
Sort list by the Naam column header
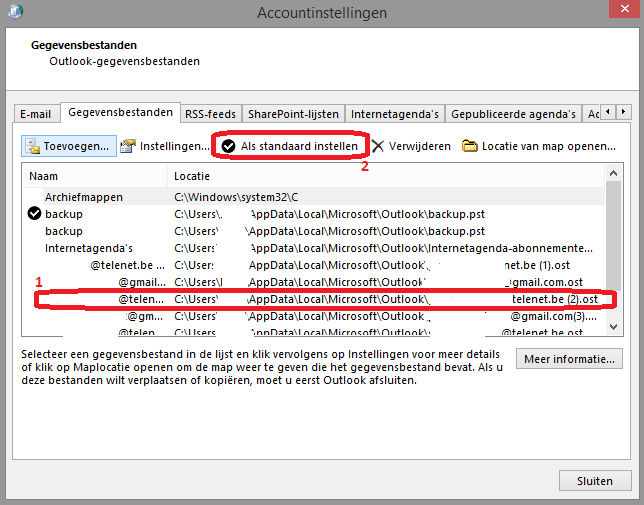click(95, 175)
